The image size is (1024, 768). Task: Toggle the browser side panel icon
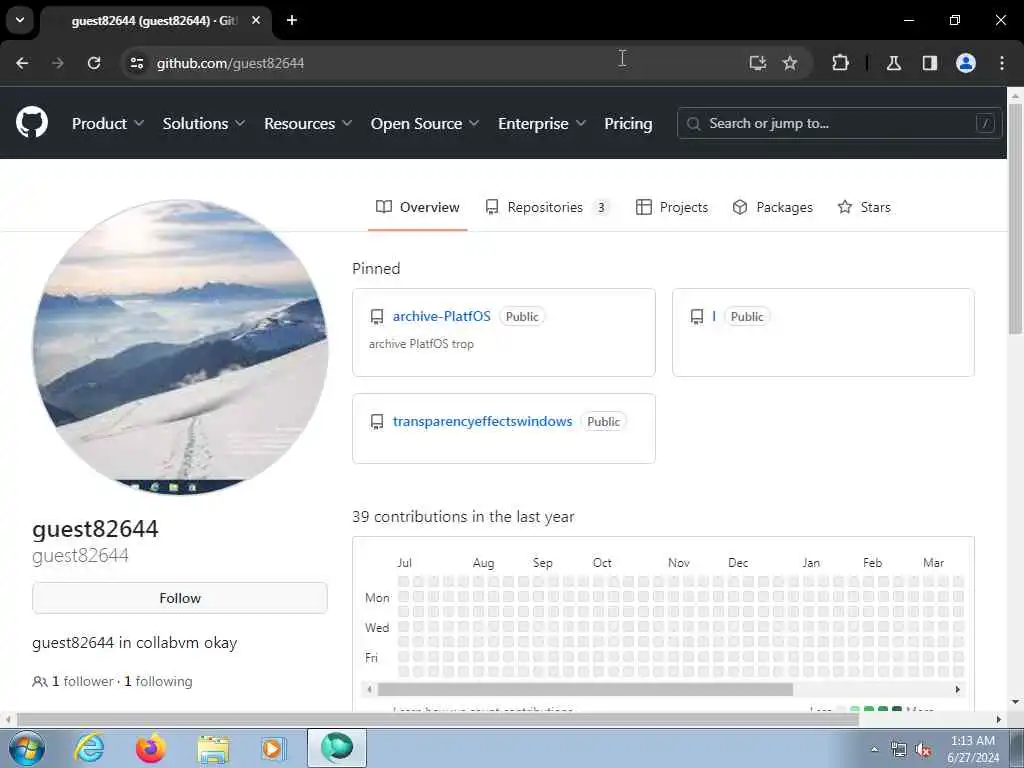[x=930, y=63]
